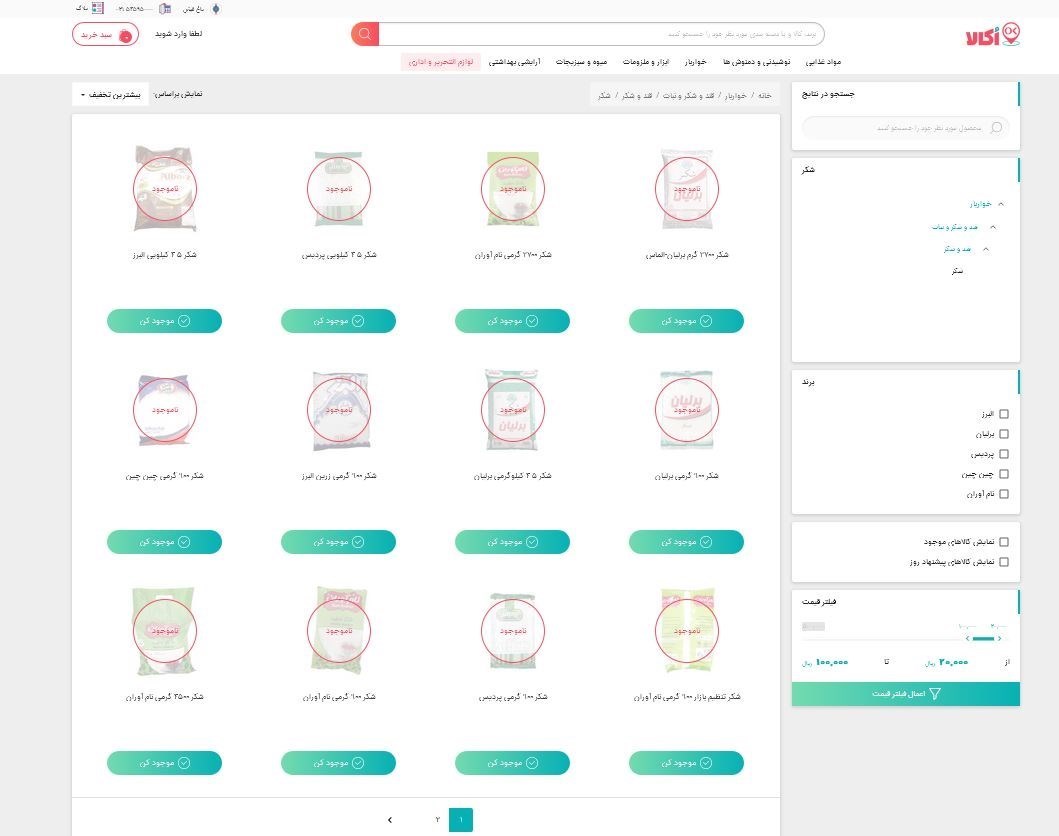The image size is (1059, 836).
Task: Collapse the خواربار category tree node
Action: pos(1001,204)
